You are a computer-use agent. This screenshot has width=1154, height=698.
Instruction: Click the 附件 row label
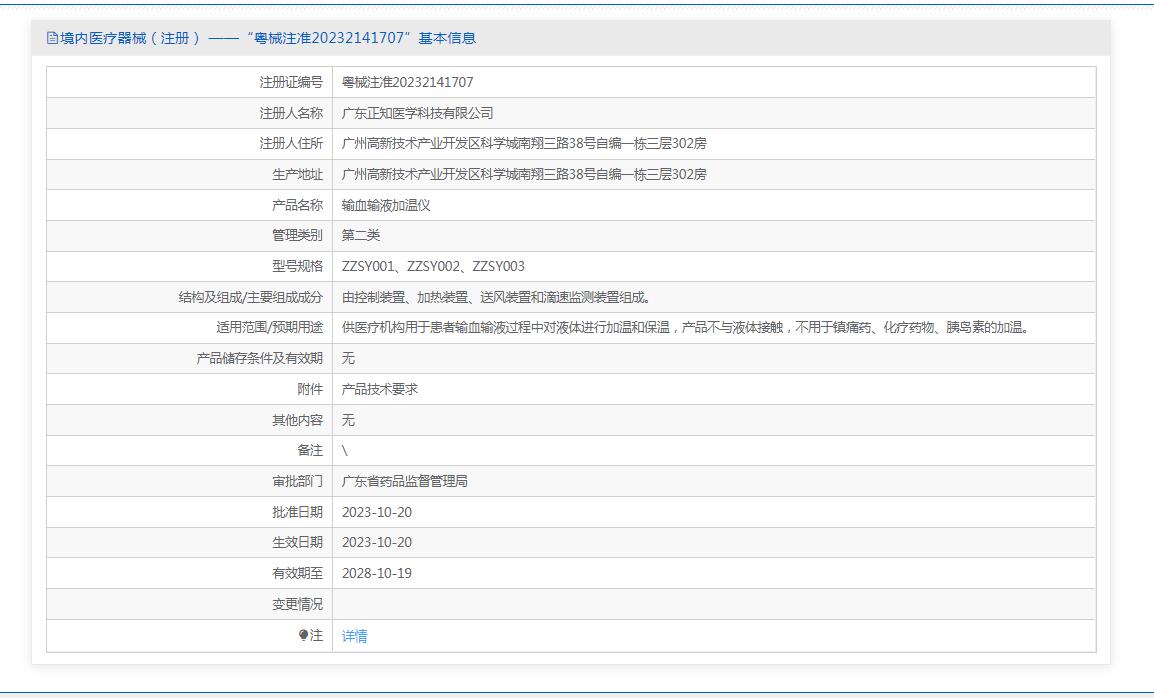(310, 389)
